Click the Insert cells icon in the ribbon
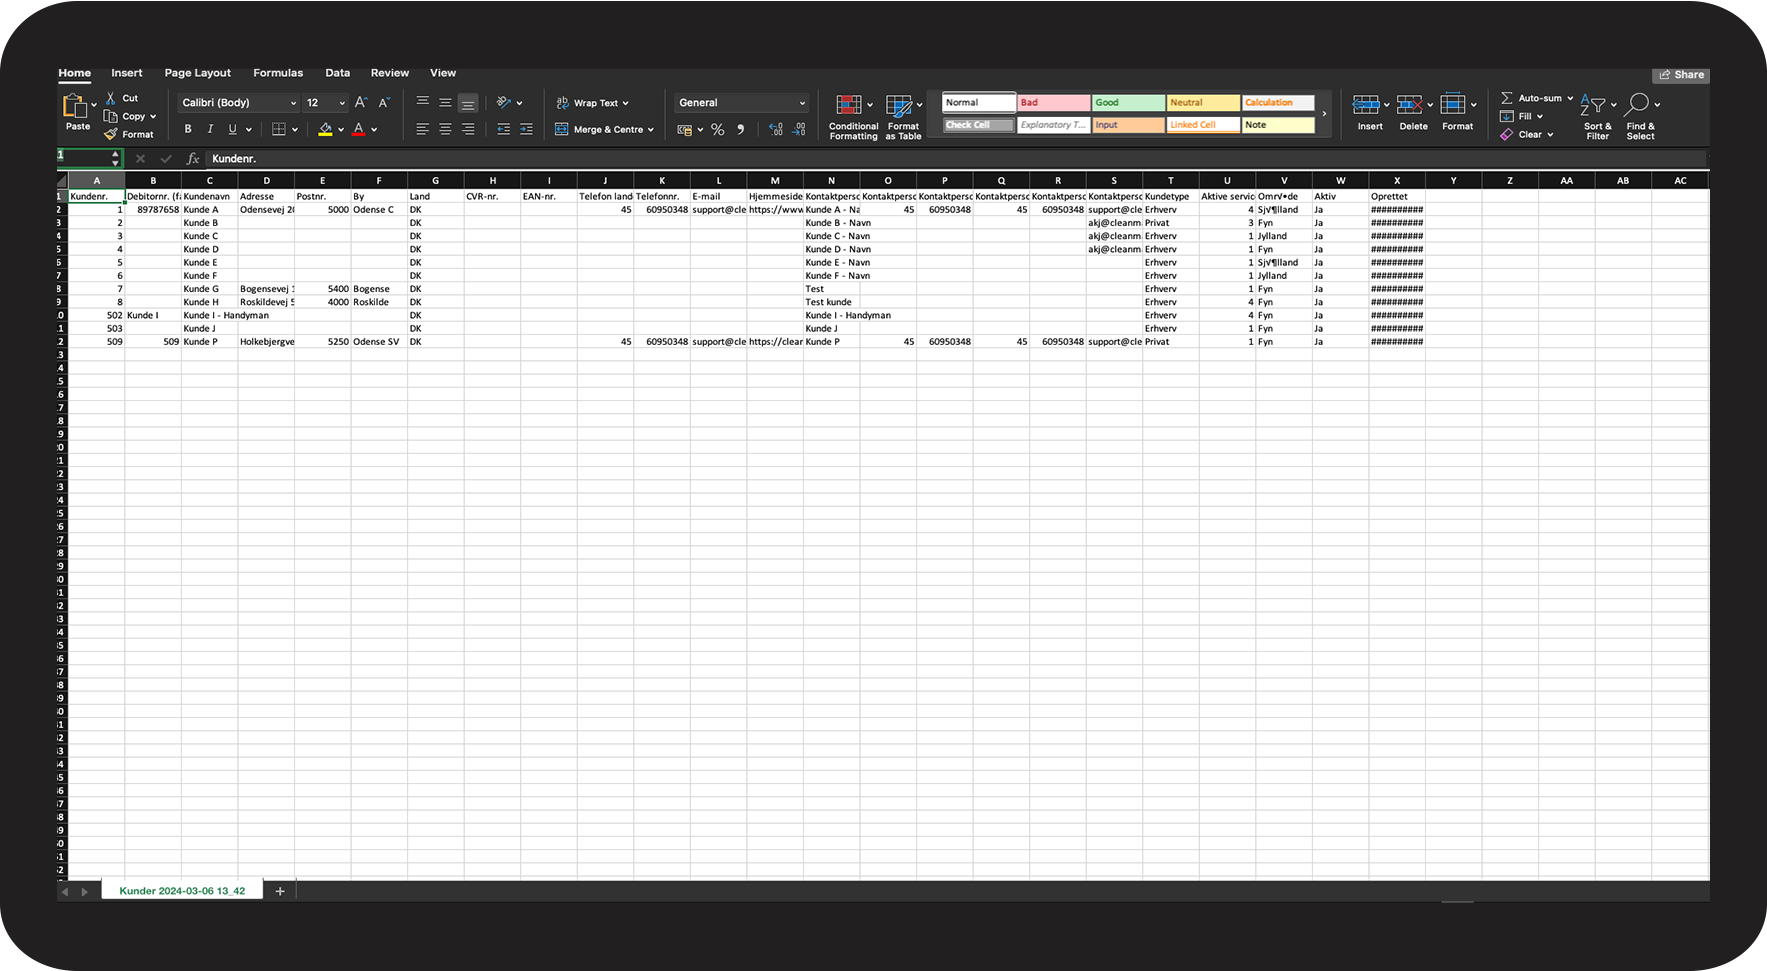The width and height of the screenshot is (1767, 971). [1366, 105]
